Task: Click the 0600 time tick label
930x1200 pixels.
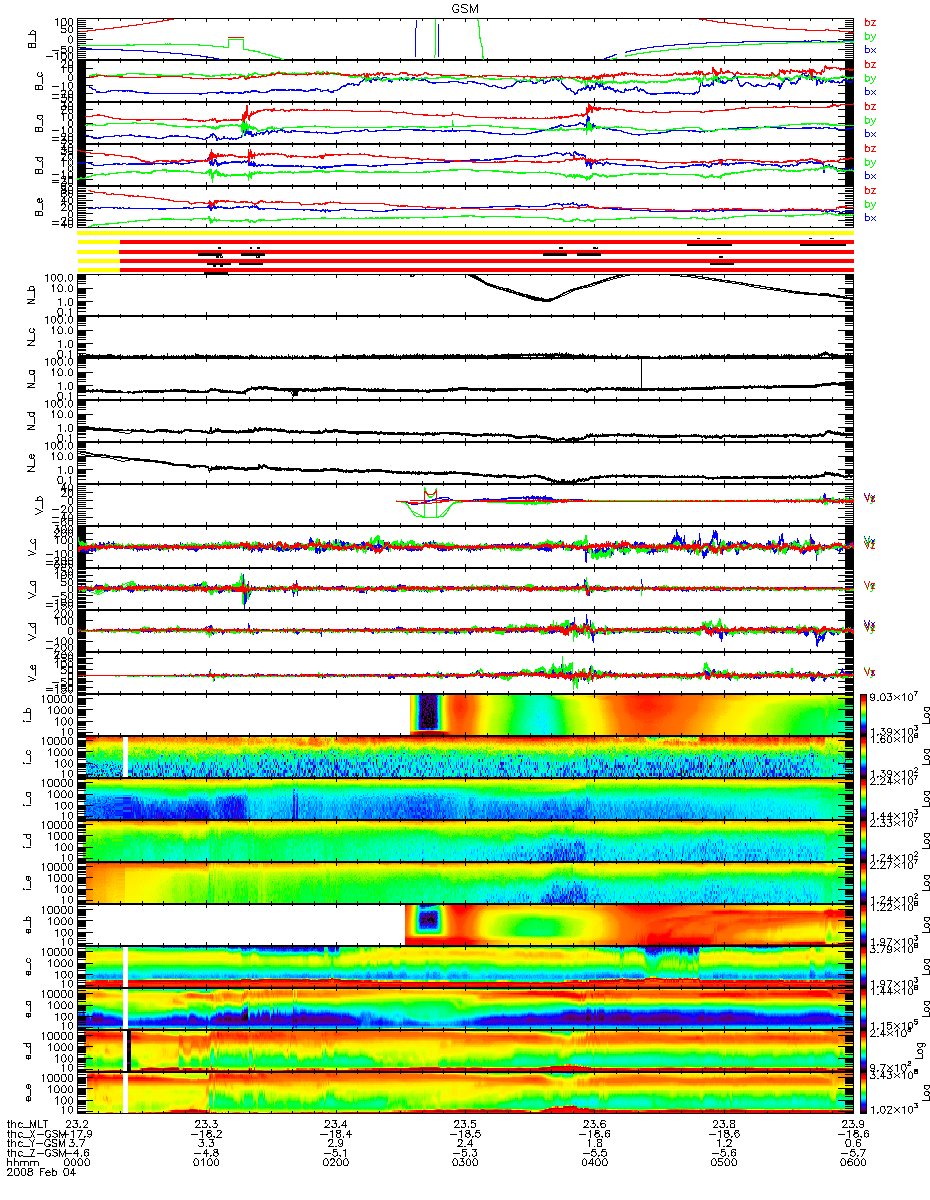Action: point(852,1164)
